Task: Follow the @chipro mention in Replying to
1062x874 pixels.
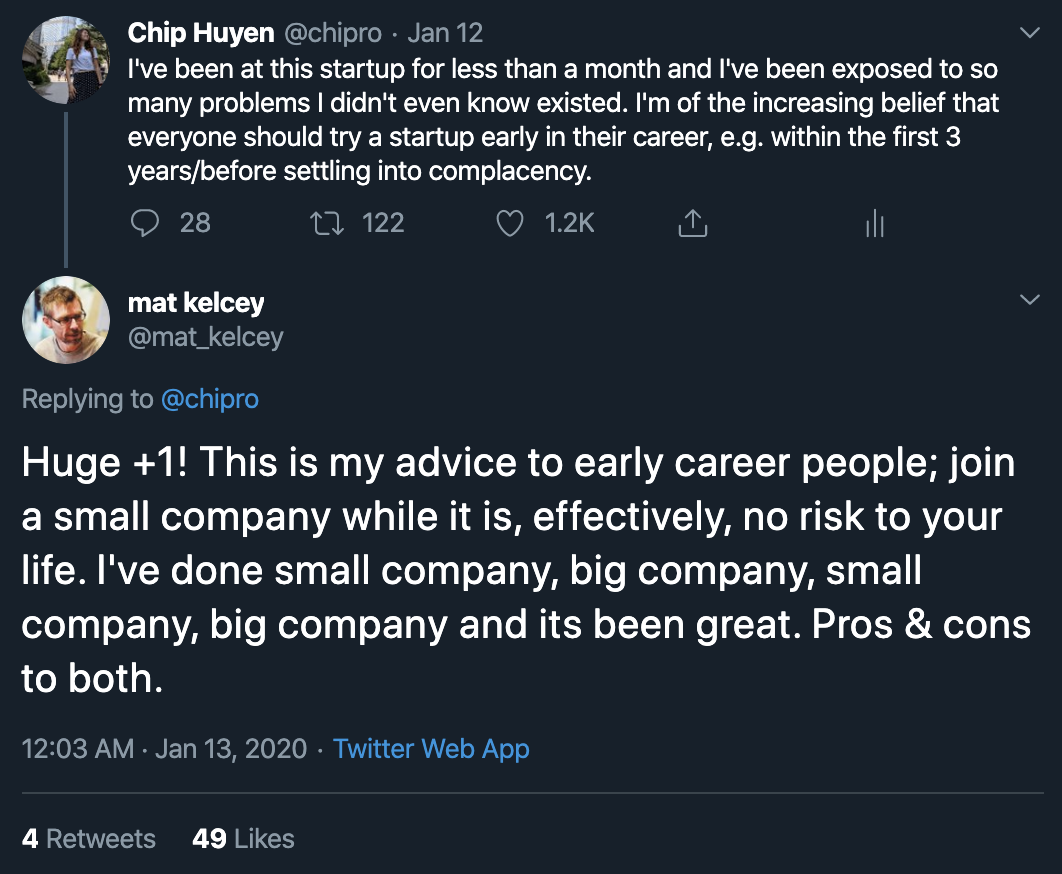Action: (x=210, y=399)
